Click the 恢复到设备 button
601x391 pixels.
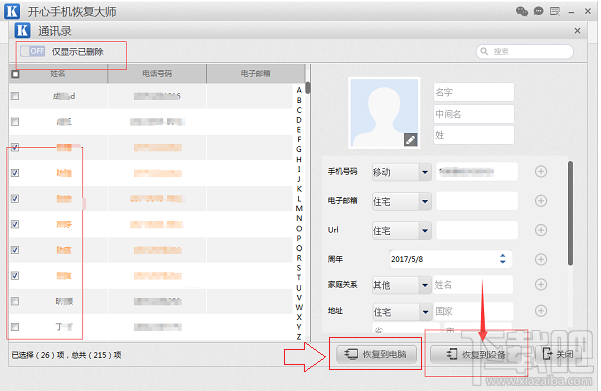tap(475, 354)
